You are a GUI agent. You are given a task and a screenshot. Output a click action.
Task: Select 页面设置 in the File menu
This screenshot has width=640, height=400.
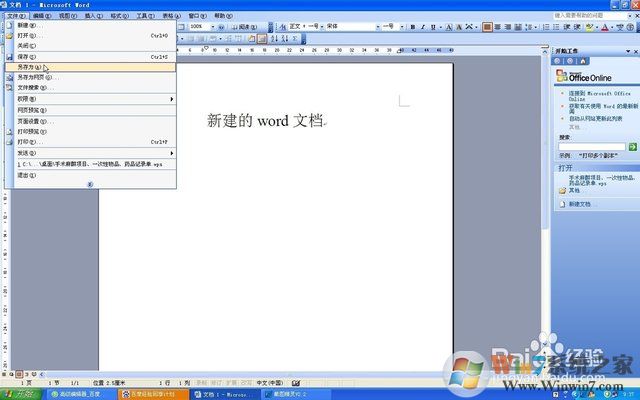click(32, 121)
